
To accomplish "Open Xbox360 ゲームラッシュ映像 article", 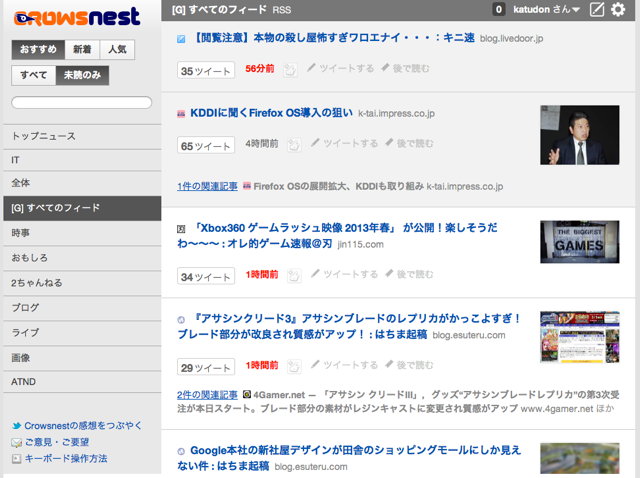I will coord(338,236).
